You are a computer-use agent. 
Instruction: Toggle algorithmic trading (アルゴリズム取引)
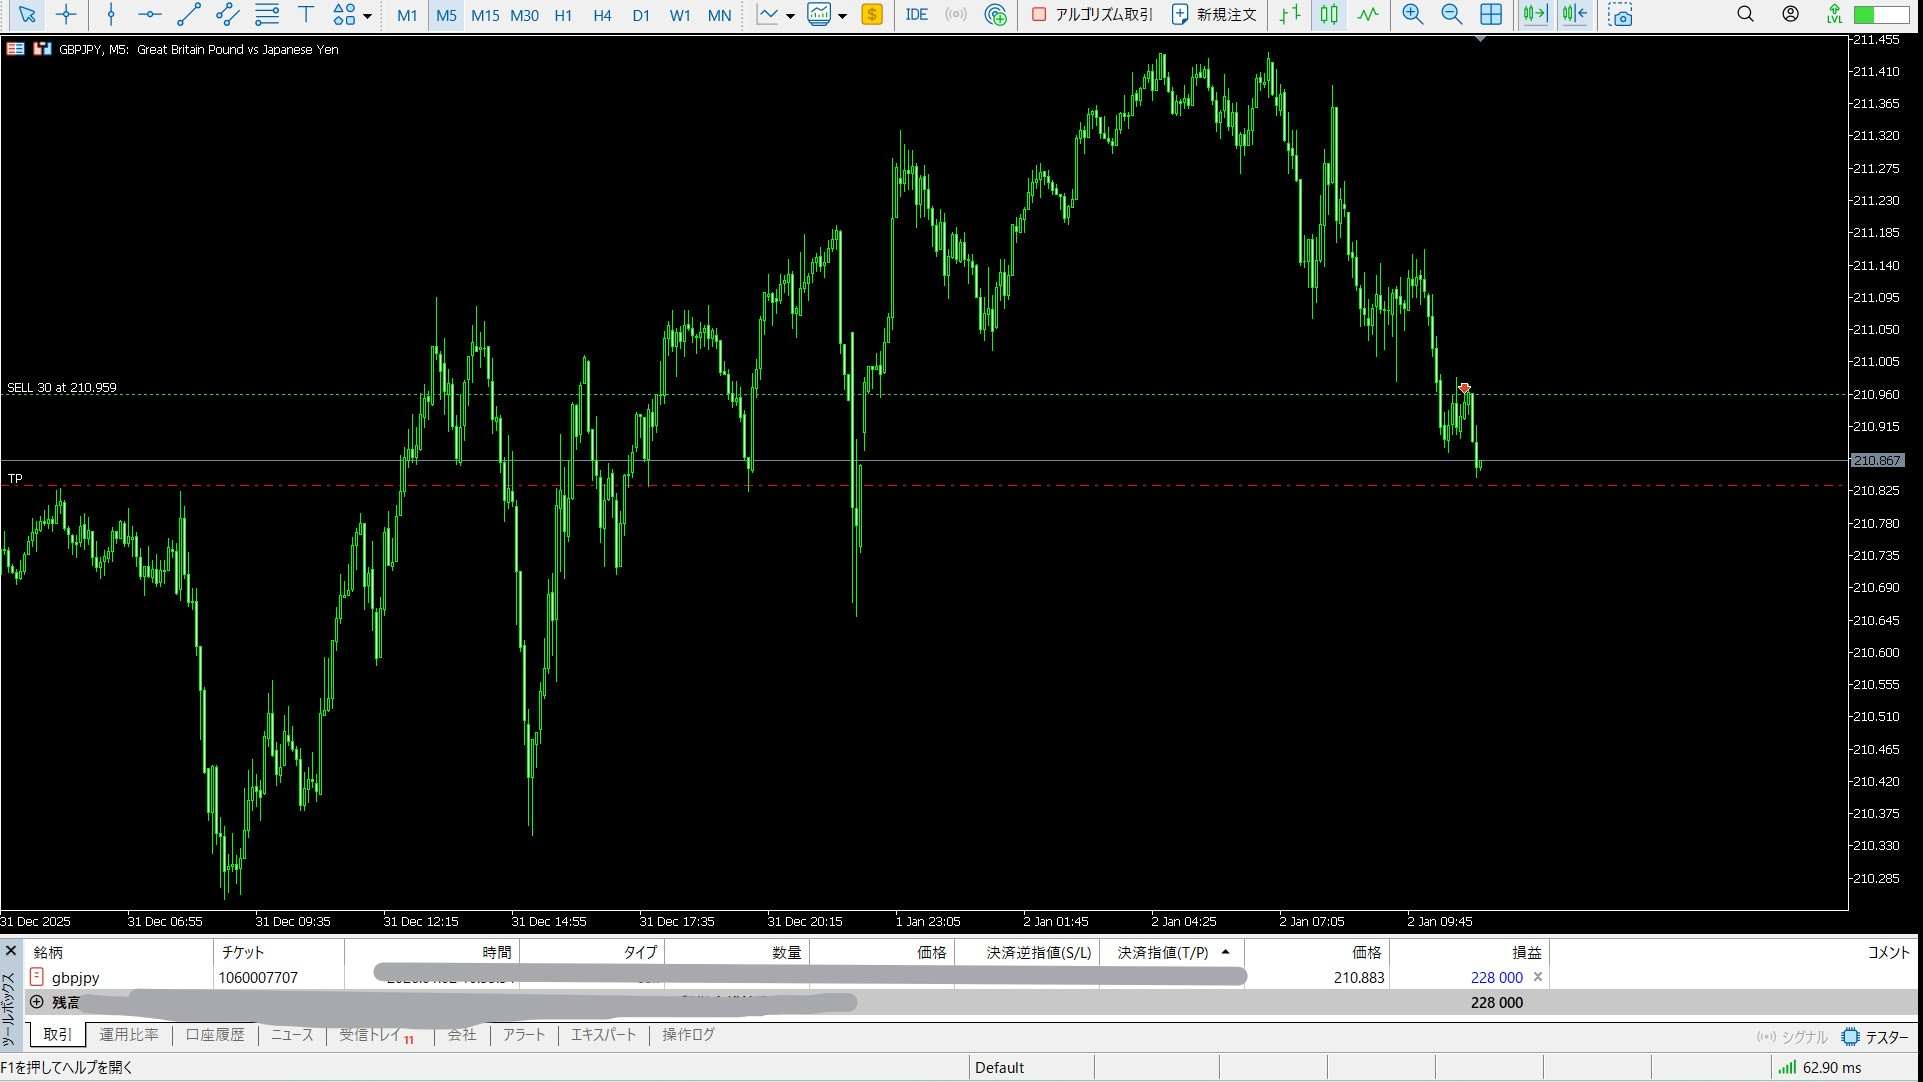point(1092,14)
